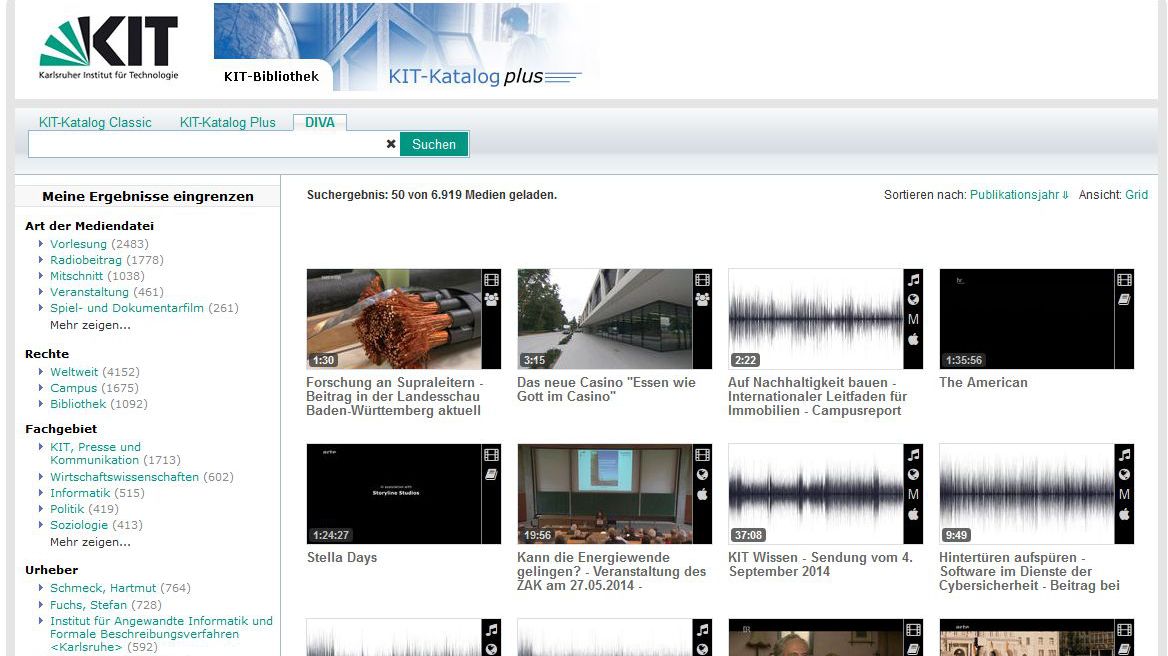
Task: Select the DIVA tab
Action: (320, 122)
